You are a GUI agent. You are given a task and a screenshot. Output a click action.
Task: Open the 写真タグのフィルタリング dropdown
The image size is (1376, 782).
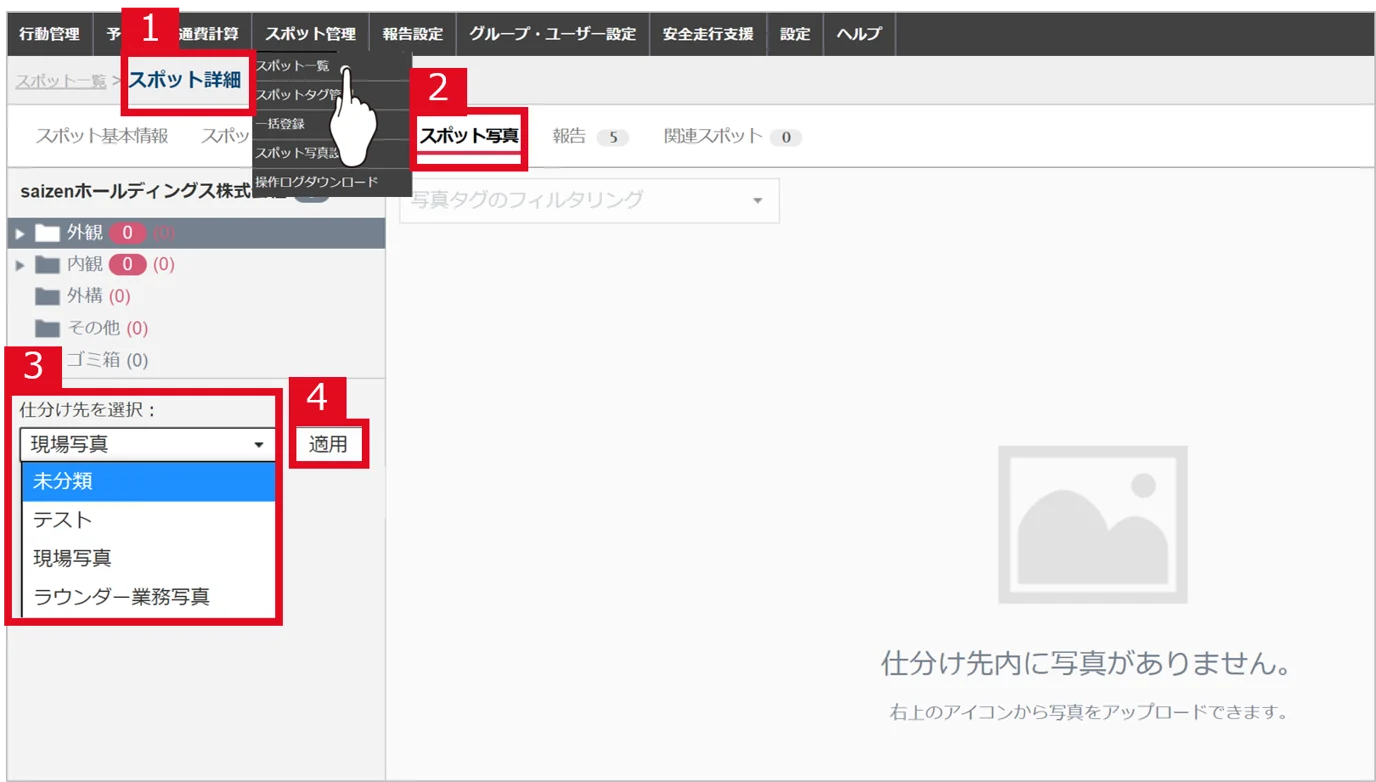589,200
